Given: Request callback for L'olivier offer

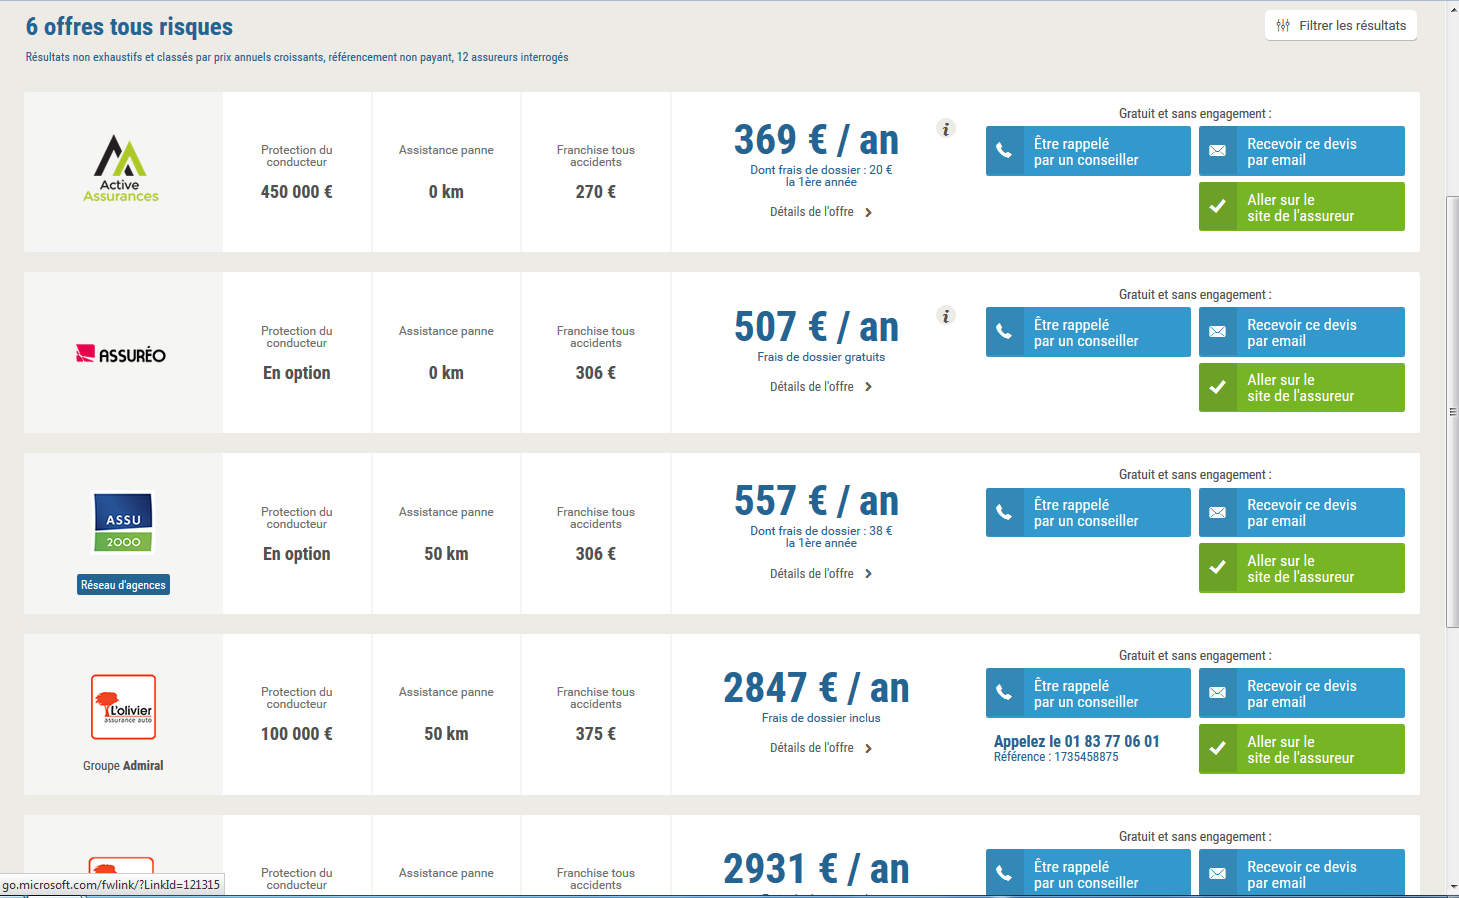Looking at the screenshot, I should tap(1088, 693).
